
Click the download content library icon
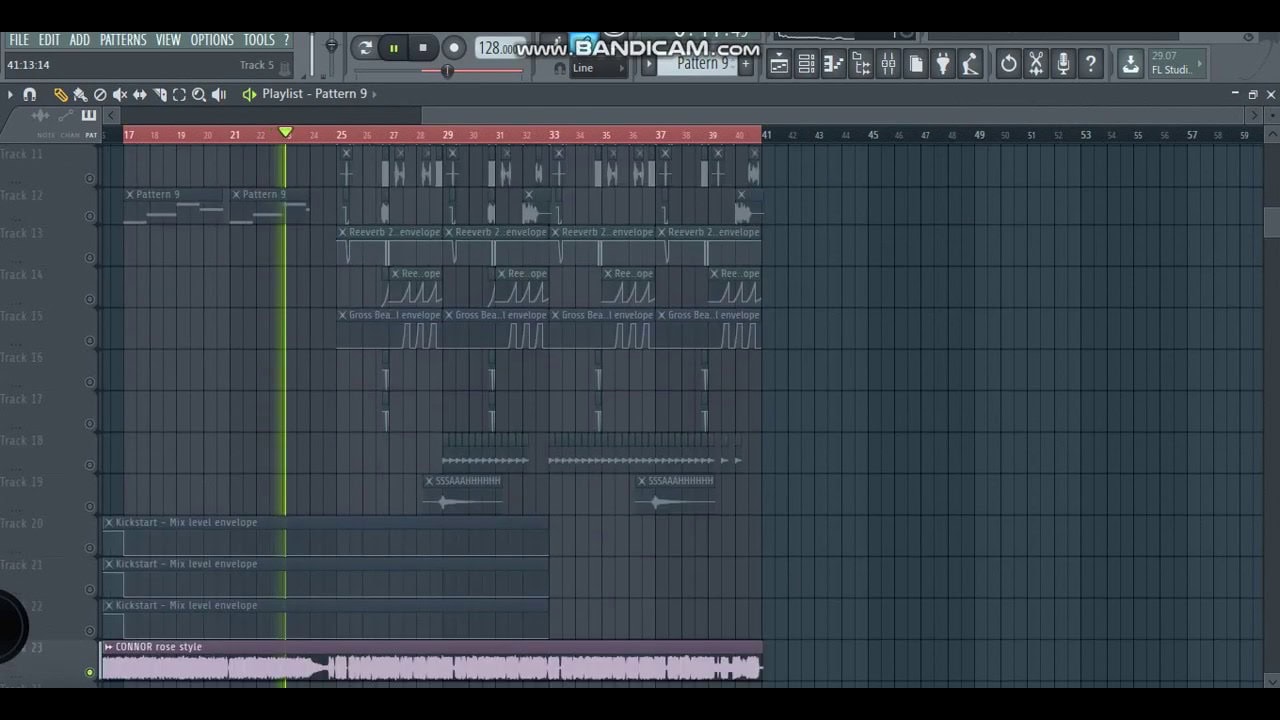click(x=1130, y=65)
